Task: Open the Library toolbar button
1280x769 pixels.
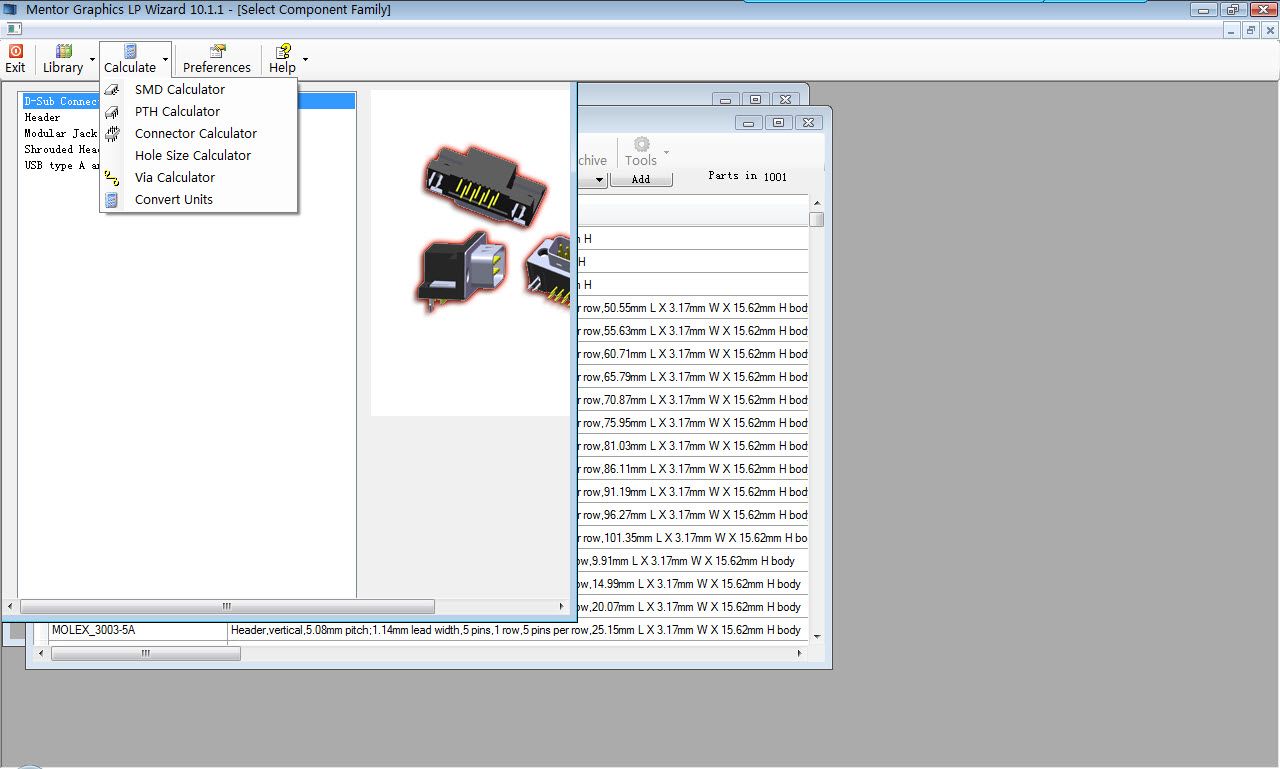Action: 63,59
